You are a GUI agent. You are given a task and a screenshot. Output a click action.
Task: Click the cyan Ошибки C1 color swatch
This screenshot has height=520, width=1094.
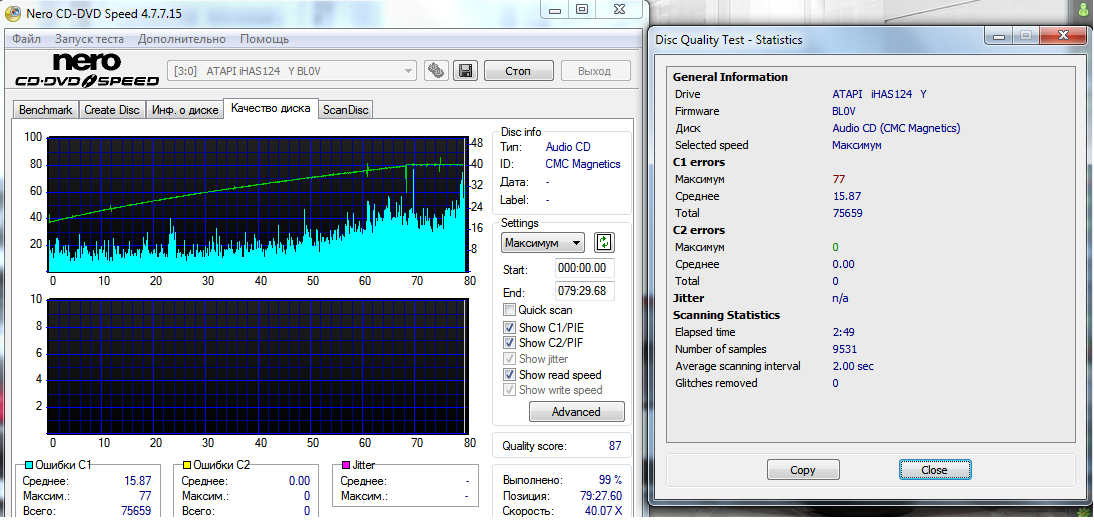click(28, 465)
